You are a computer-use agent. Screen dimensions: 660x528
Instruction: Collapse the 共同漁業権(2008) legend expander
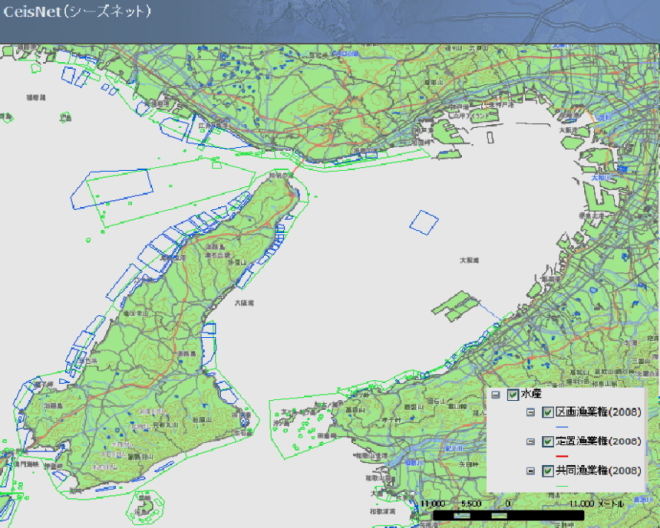[530, 470]
